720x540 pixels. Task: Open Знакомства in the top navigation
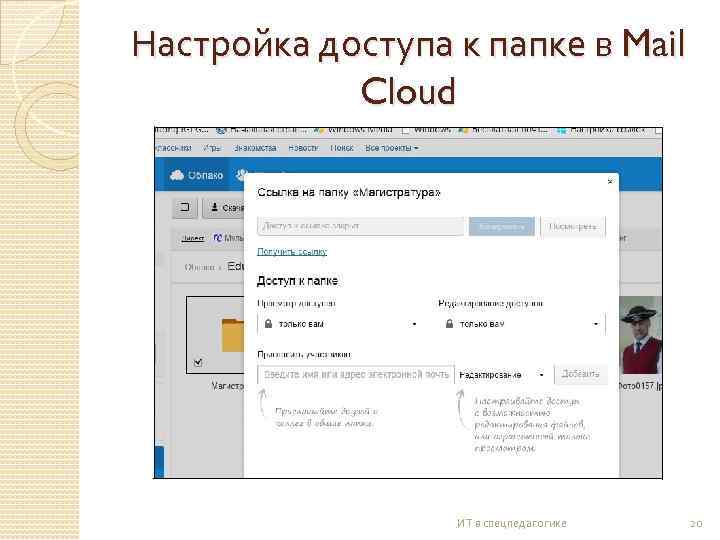[x=255, y=148]
